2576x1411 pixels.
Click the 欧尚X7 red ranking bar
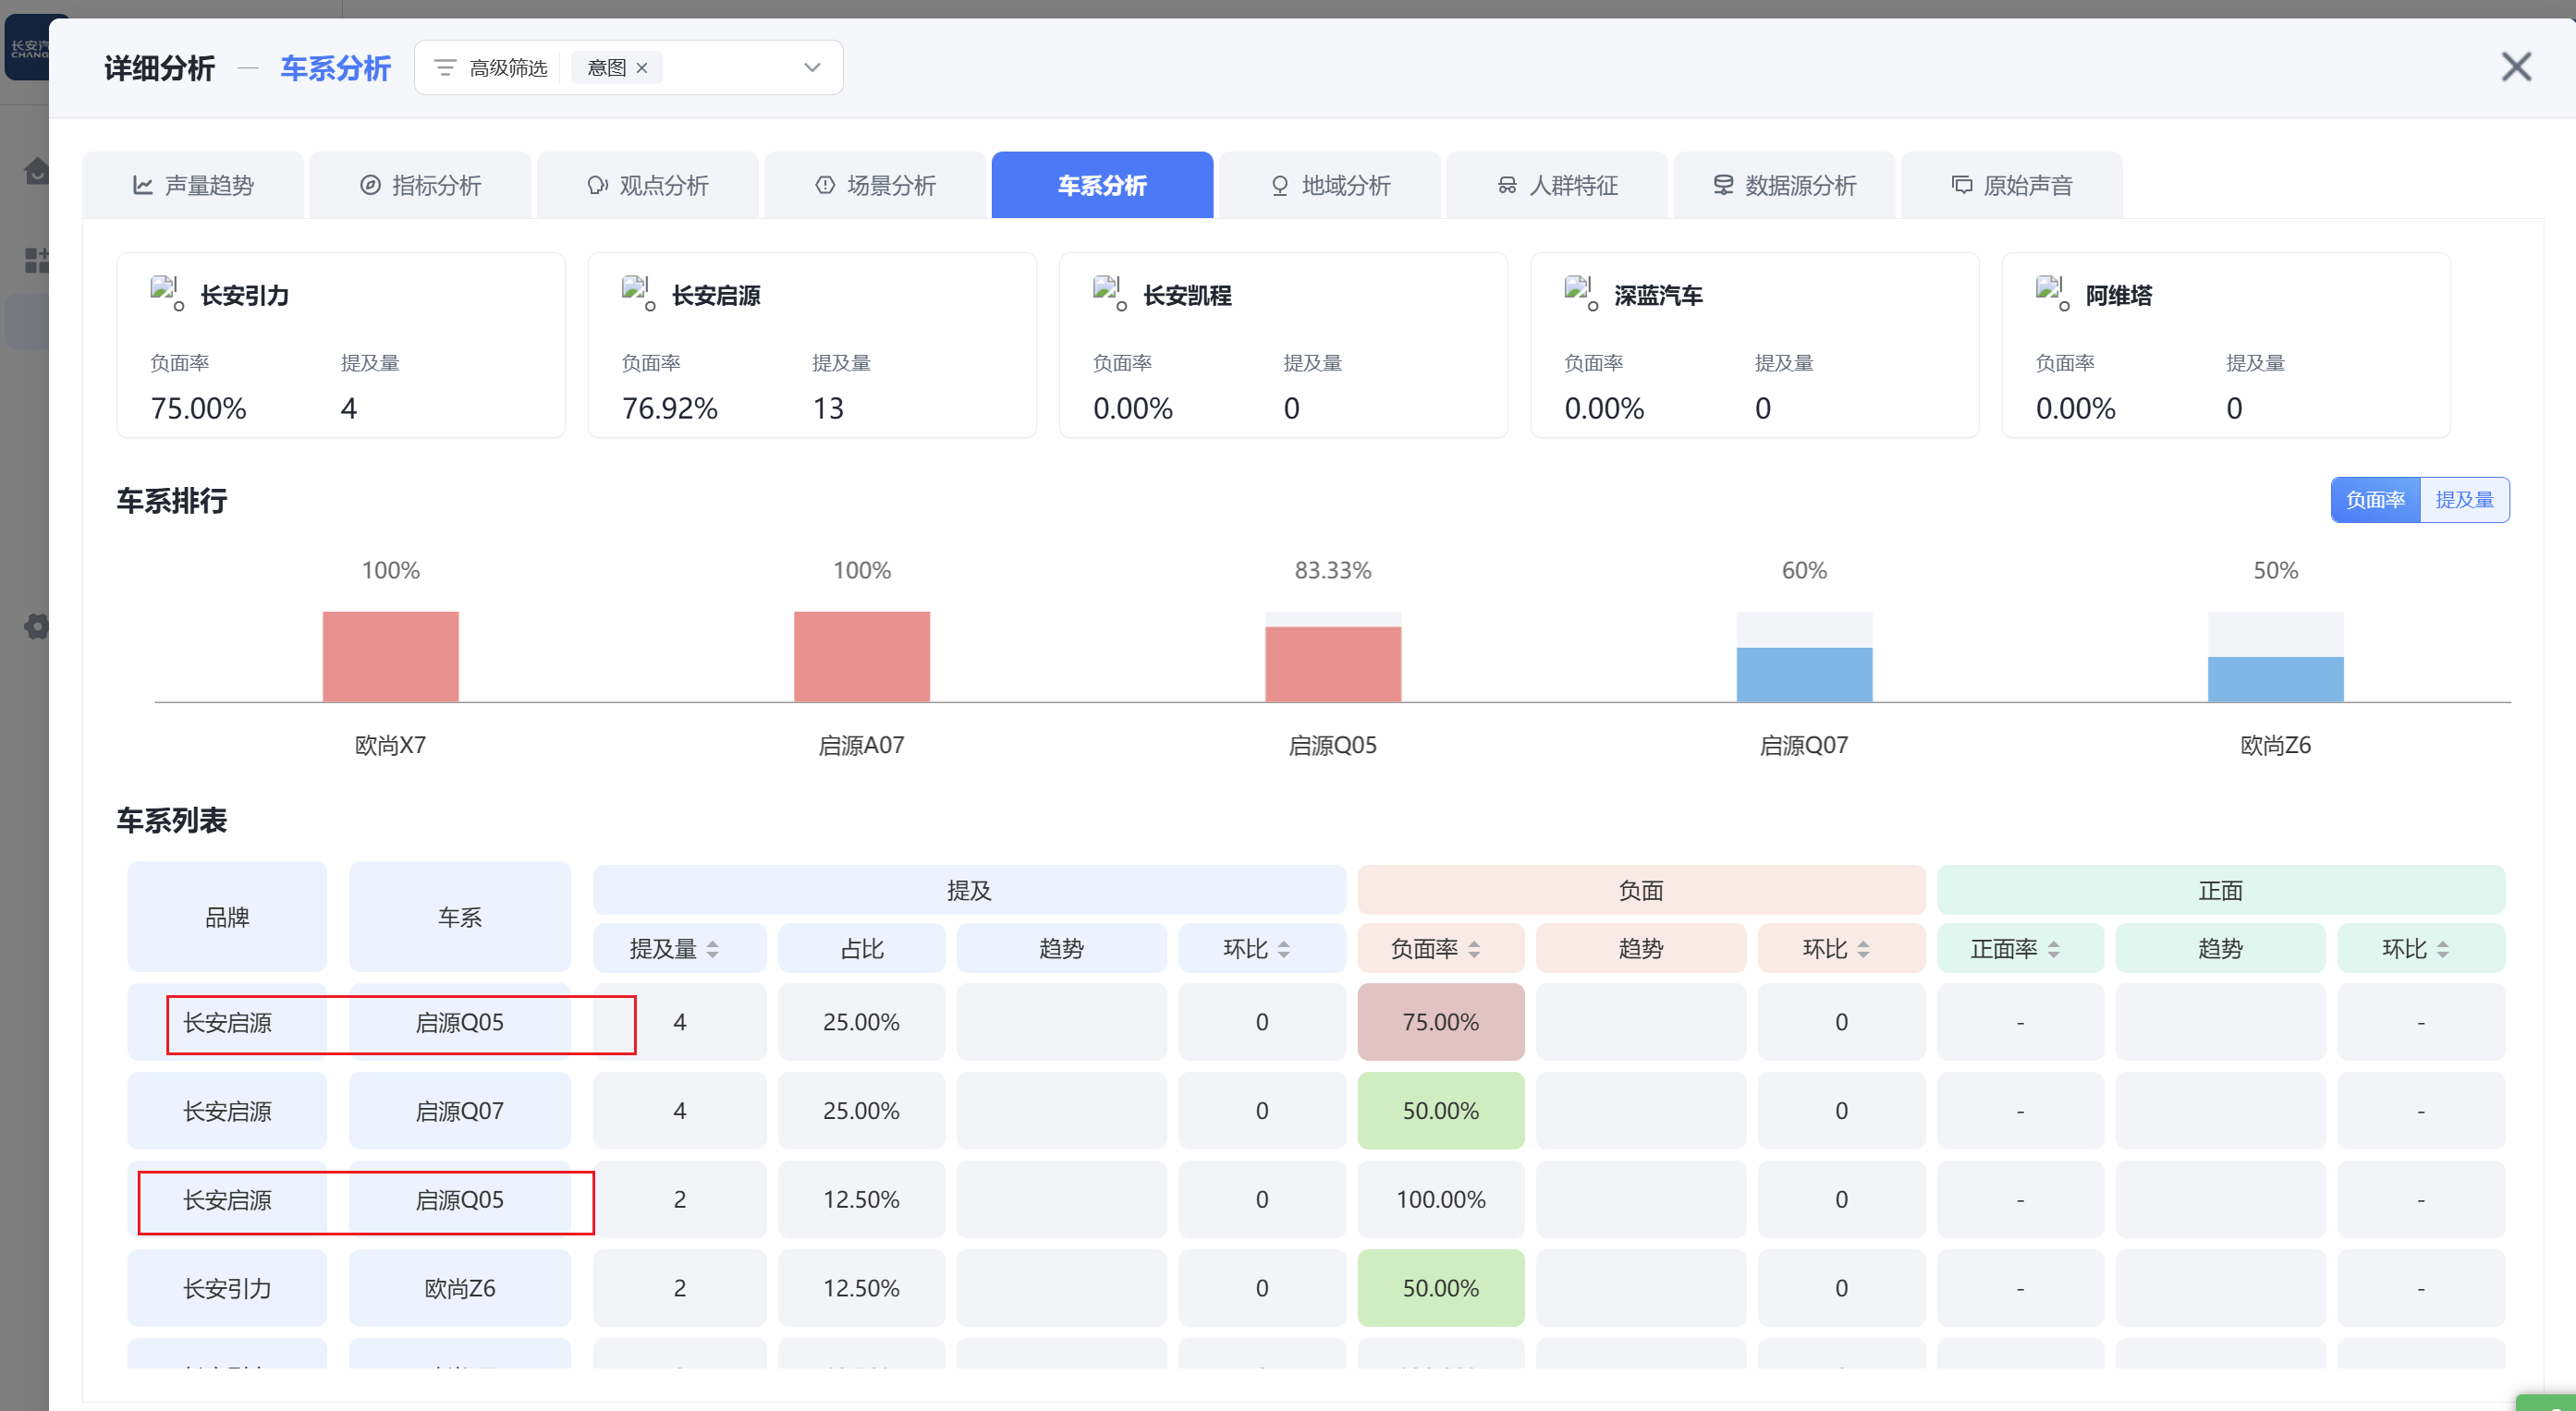(390, 656)
